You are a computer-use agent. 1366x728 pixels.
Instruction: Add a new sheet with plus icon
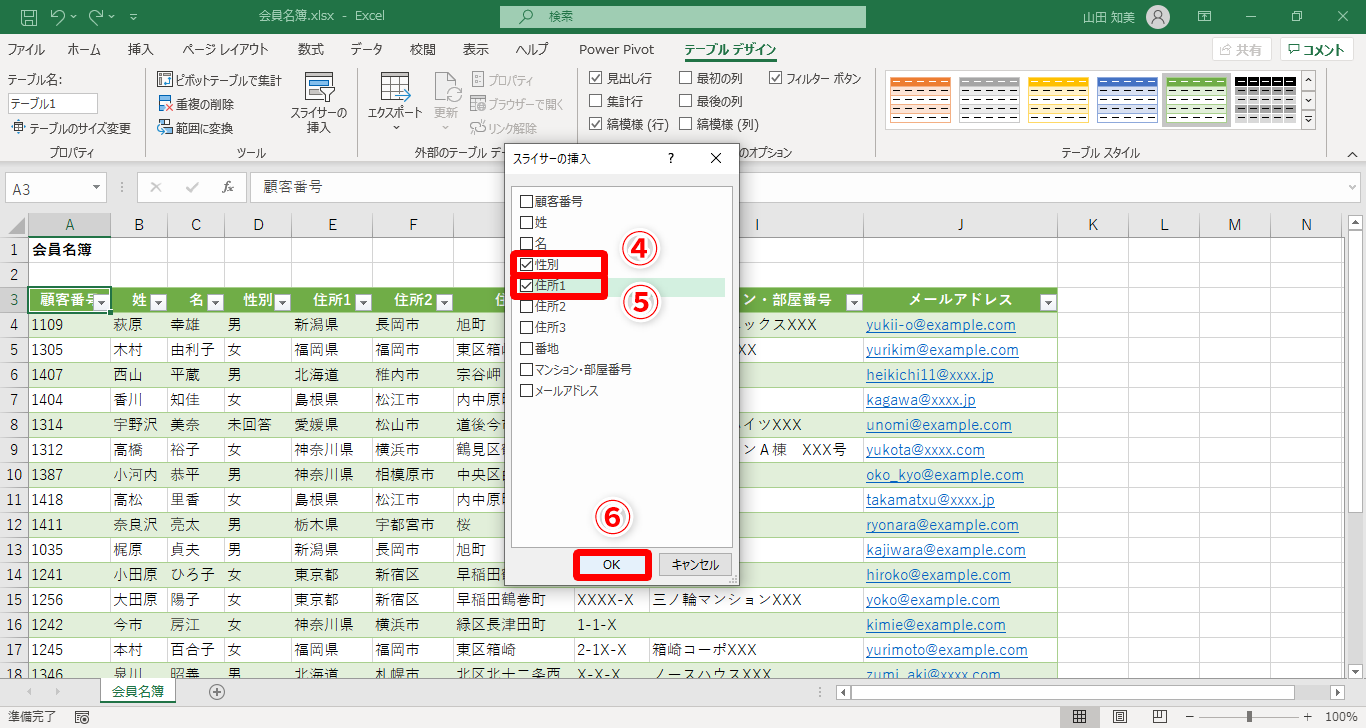[x=217, y=691]
